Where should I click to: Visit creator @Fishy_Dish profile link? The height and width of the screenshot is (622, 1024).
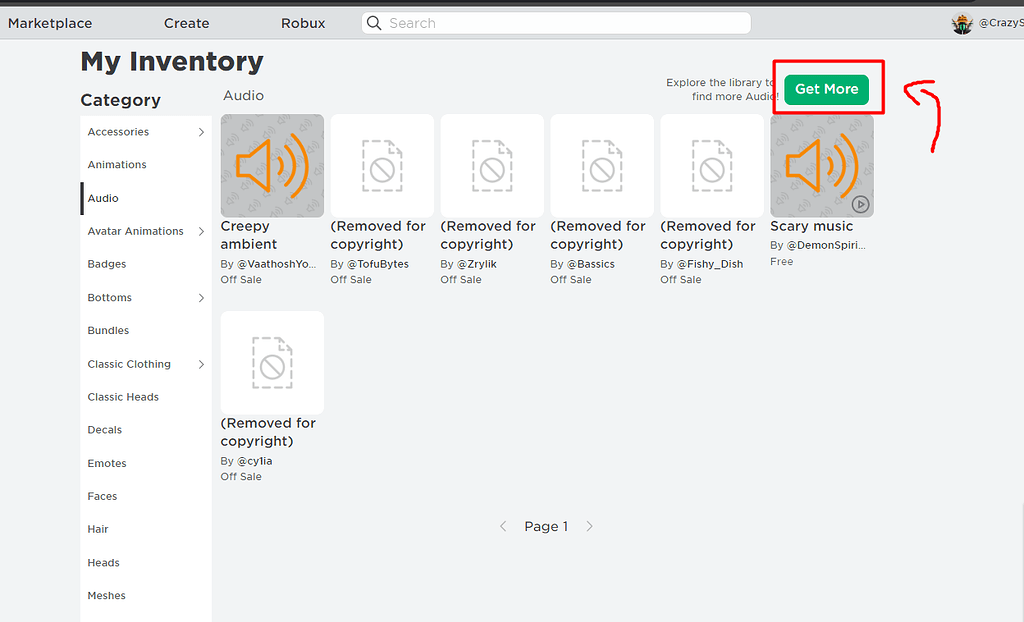710,264
